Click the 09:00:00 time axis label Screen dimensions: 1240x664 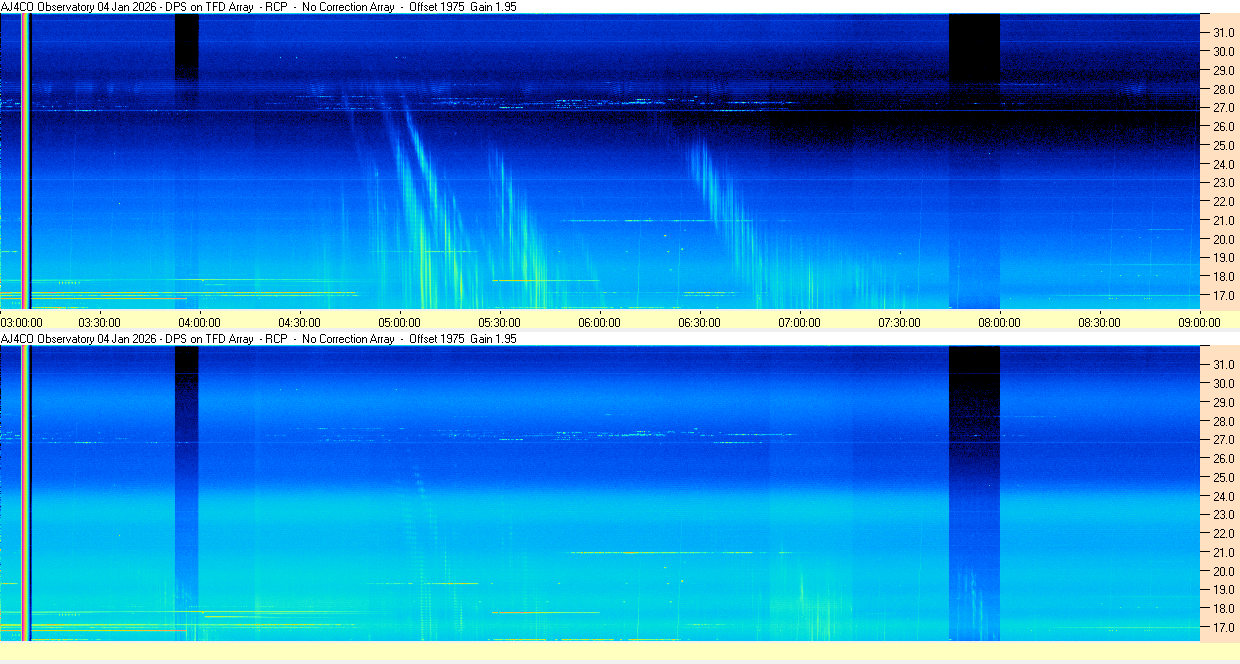click(1199, 322)
